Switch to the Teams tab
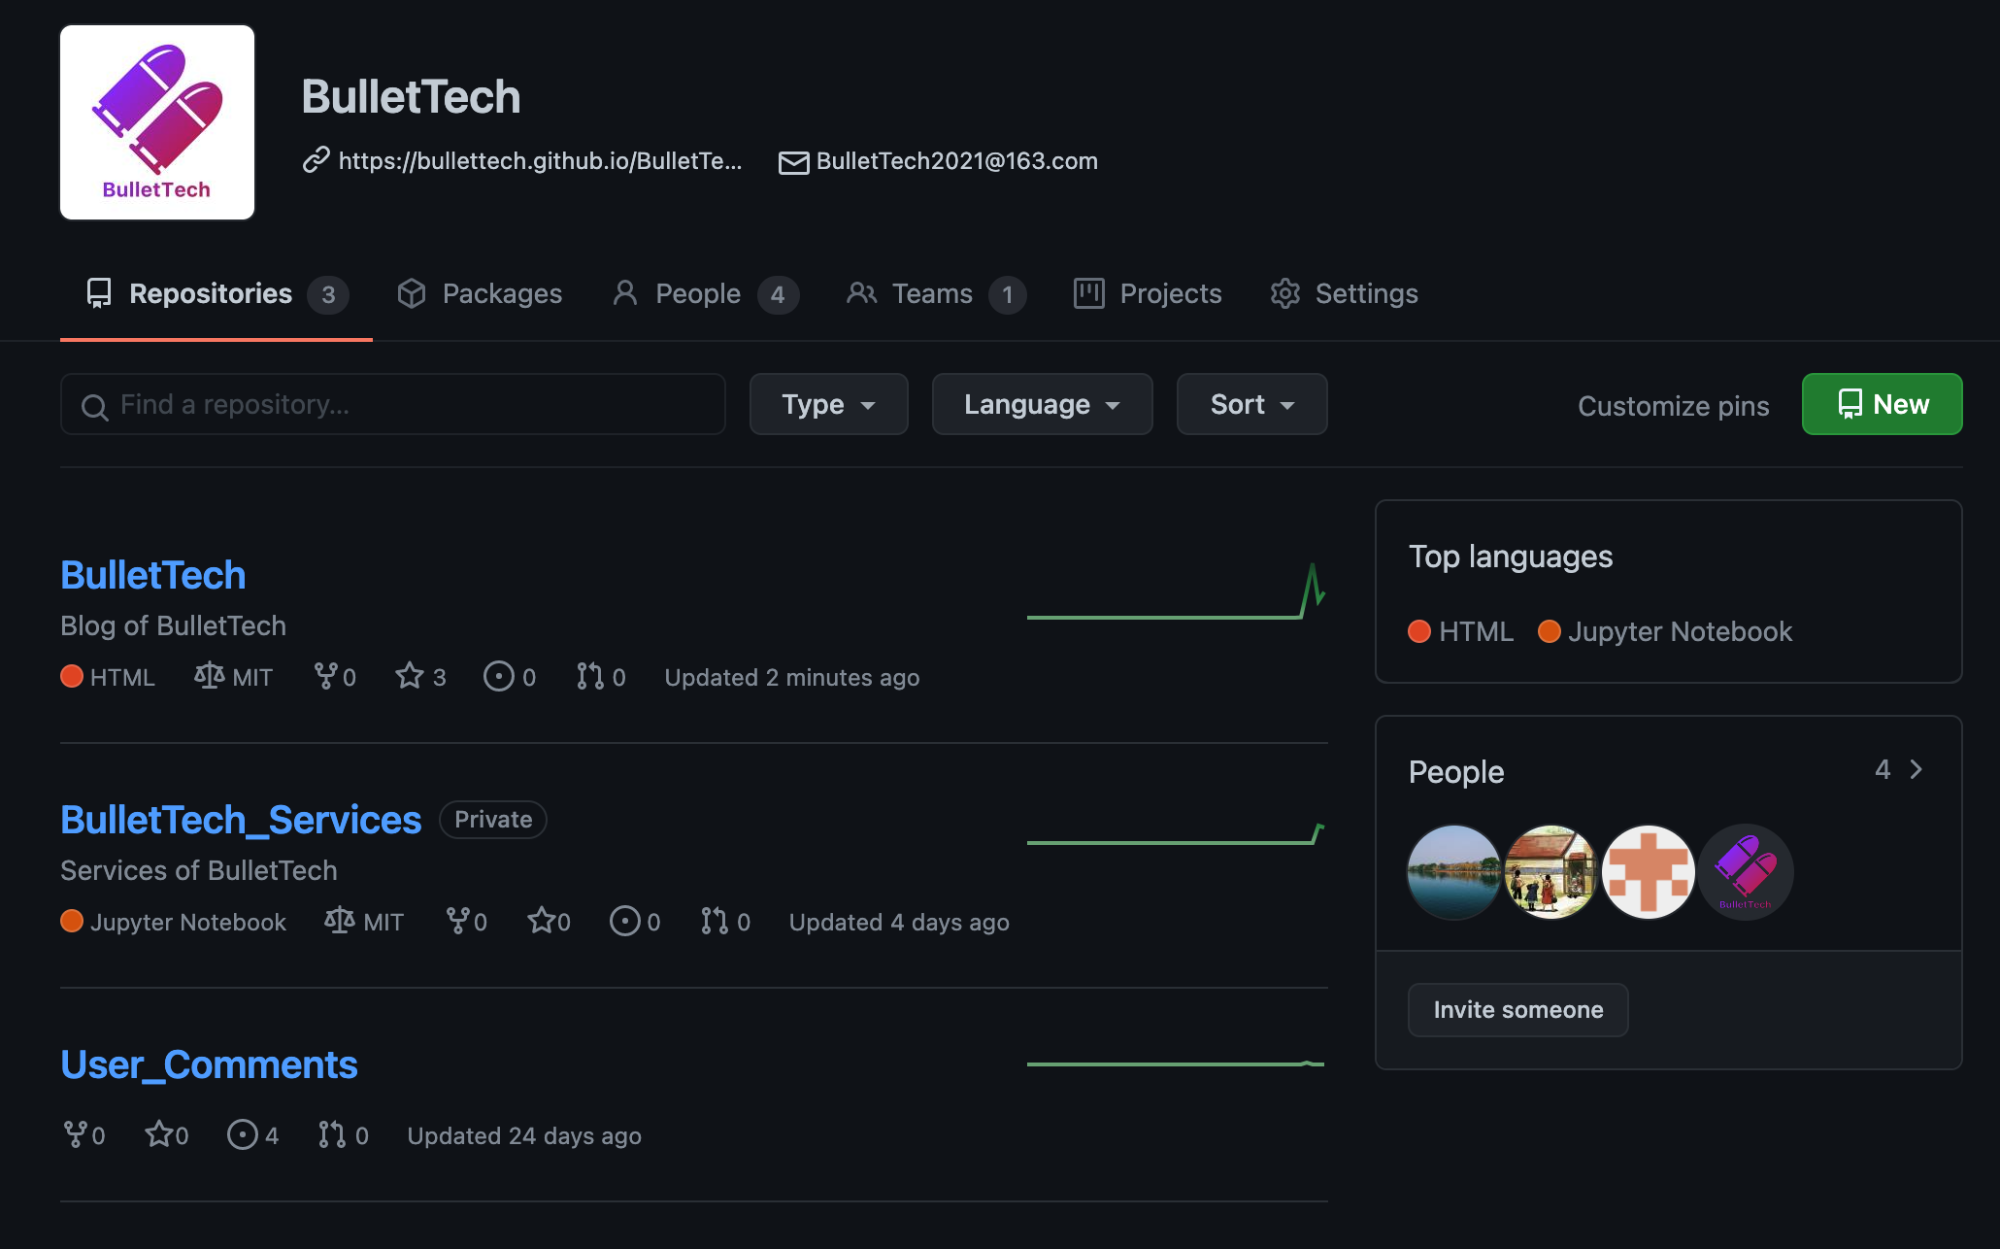The image size is (2000, 1249). (x=936, y=294)
